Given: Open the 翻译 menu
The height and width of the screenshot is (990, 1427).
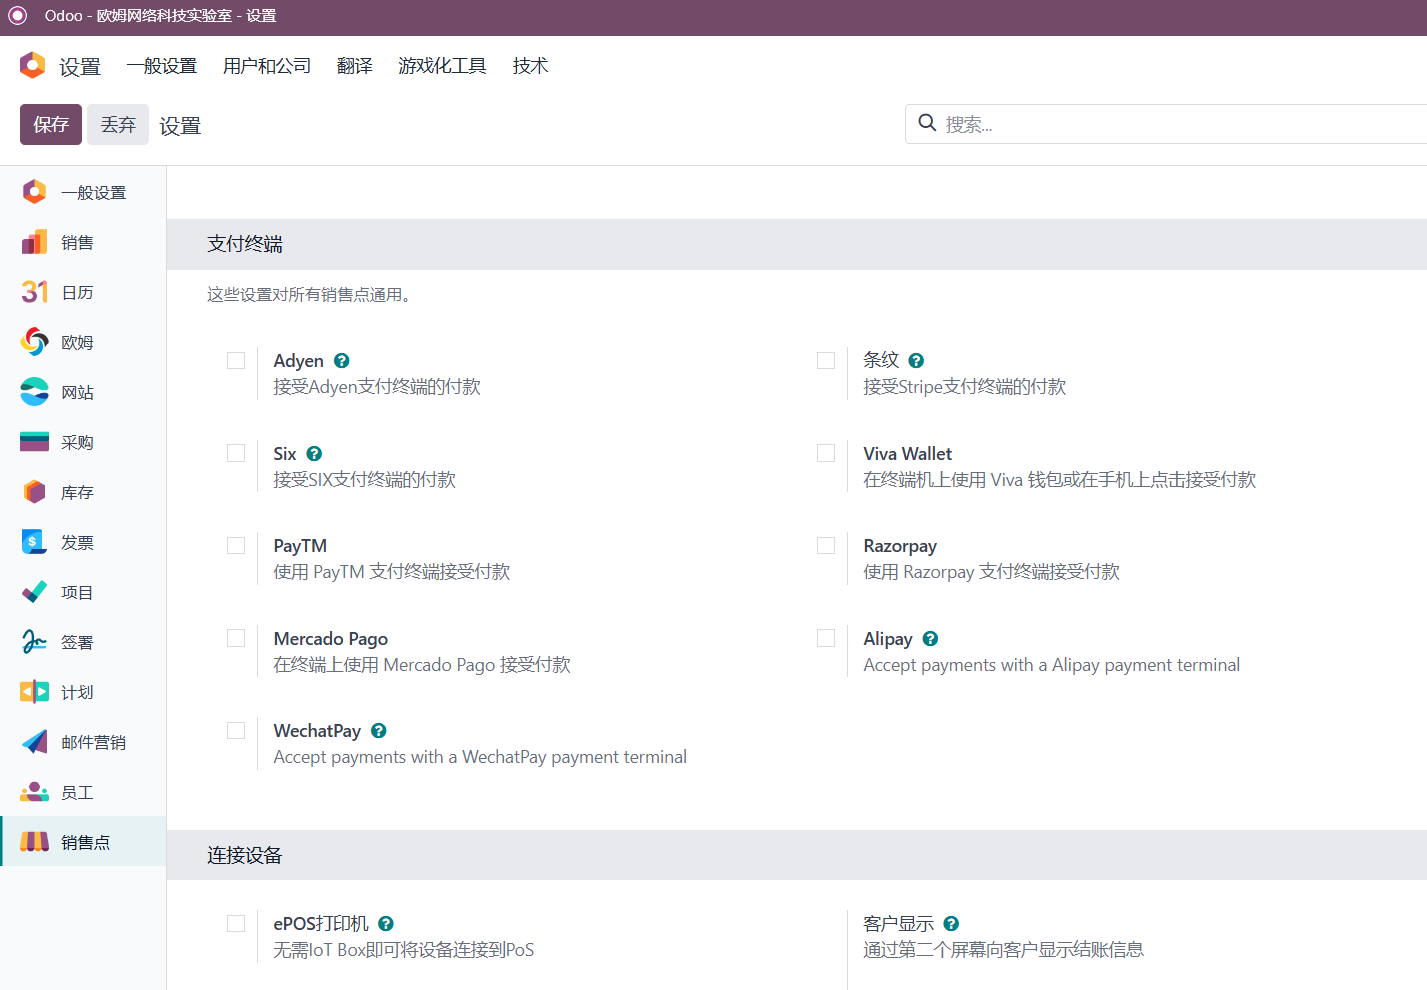Looking at the screenshot, I should click(355, 66).
